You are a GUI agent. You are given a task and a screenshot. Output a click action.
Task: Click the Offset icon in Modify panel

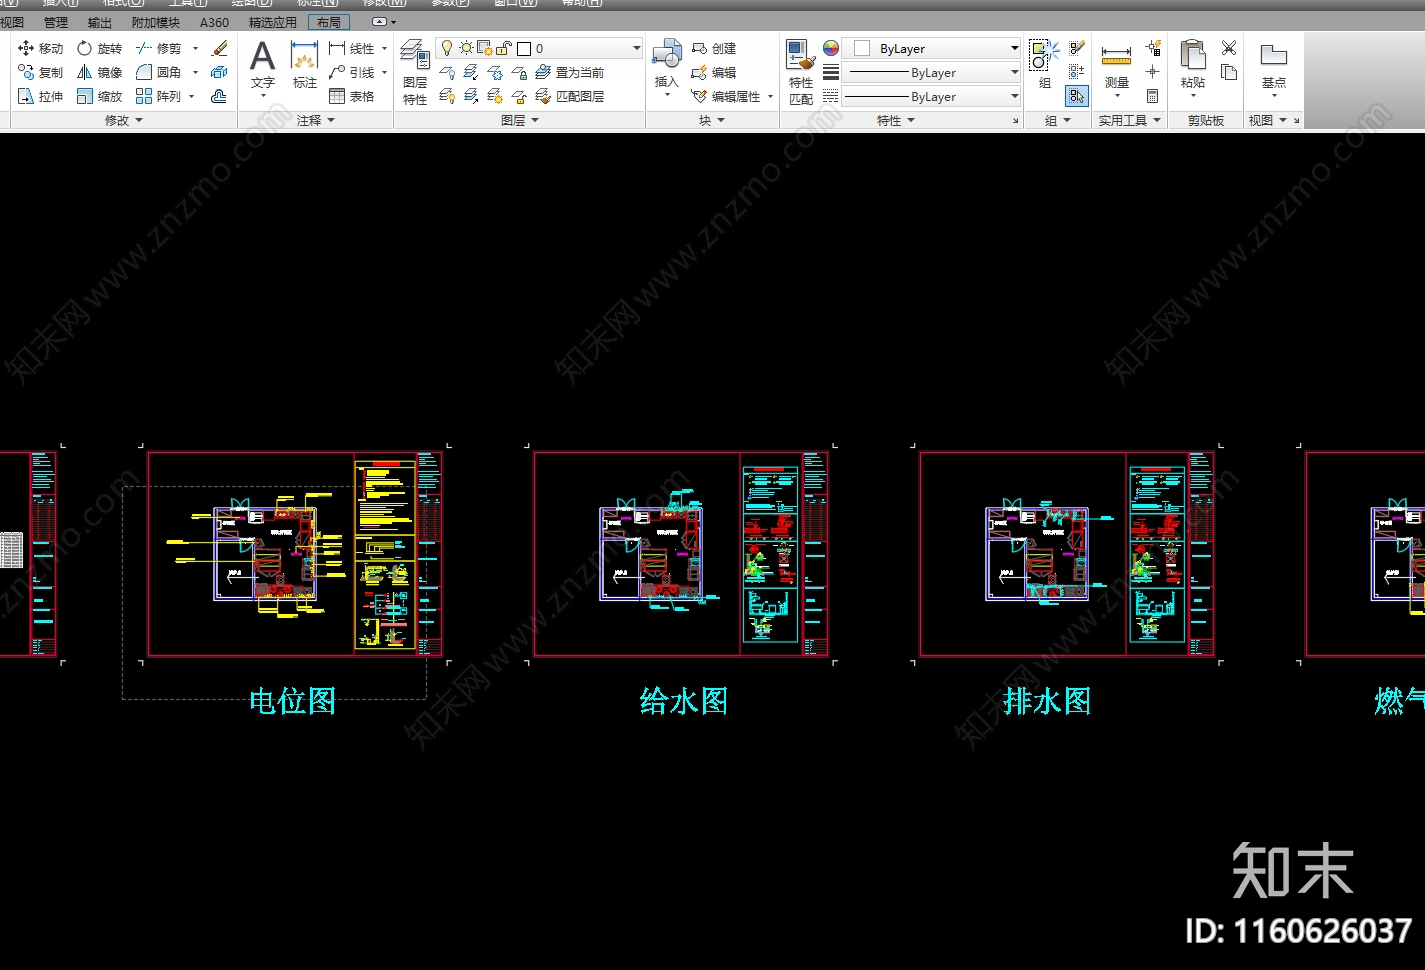pyautogui.click(x=219, y=96)
